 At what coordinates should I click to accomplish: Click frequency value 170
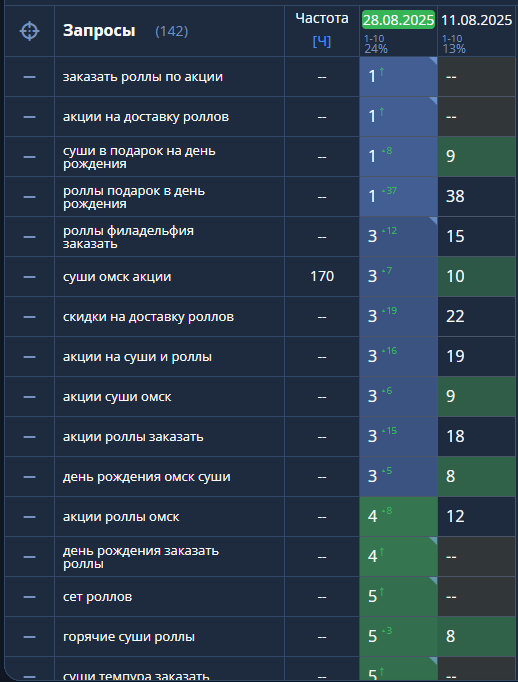(322, 277)
